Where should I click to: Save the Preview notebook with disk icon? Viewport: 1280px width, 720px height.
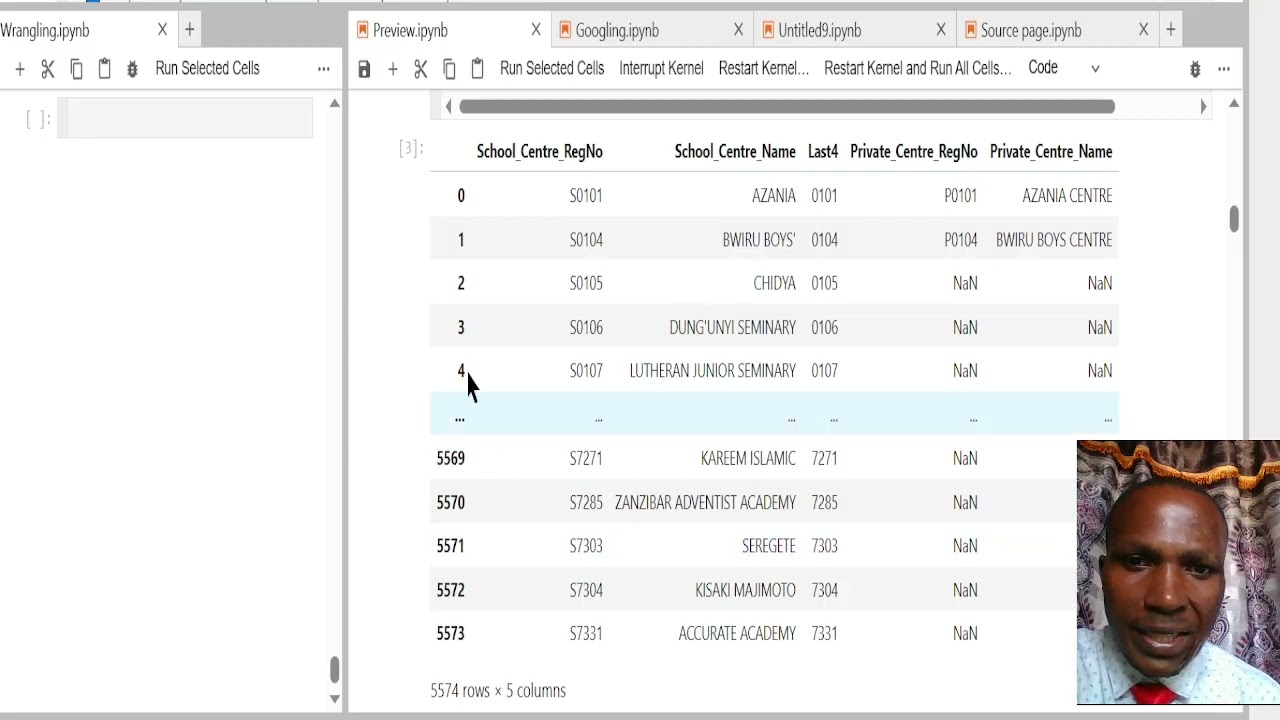click(x=364, y=69)
